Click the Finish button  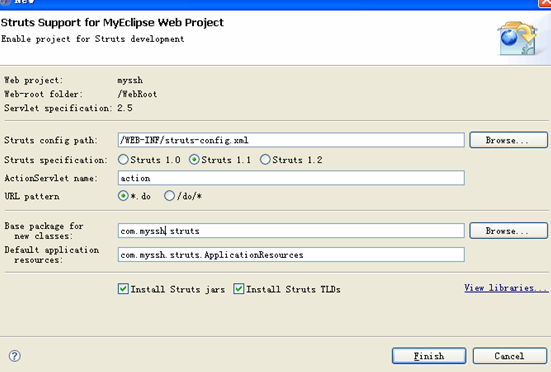pyautogui.click(x=429, y=356)
